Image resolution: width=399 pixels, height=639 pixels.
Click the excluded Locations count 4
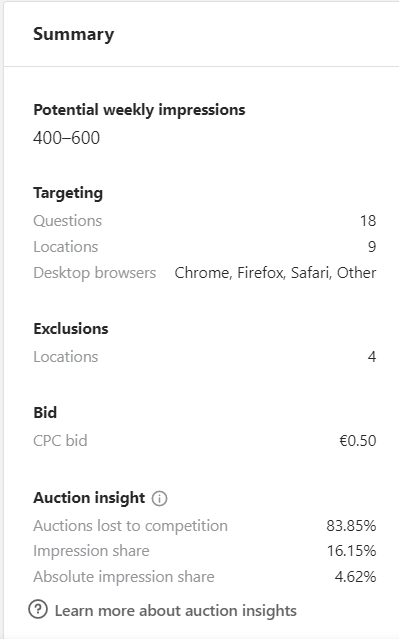coord(372,357)
